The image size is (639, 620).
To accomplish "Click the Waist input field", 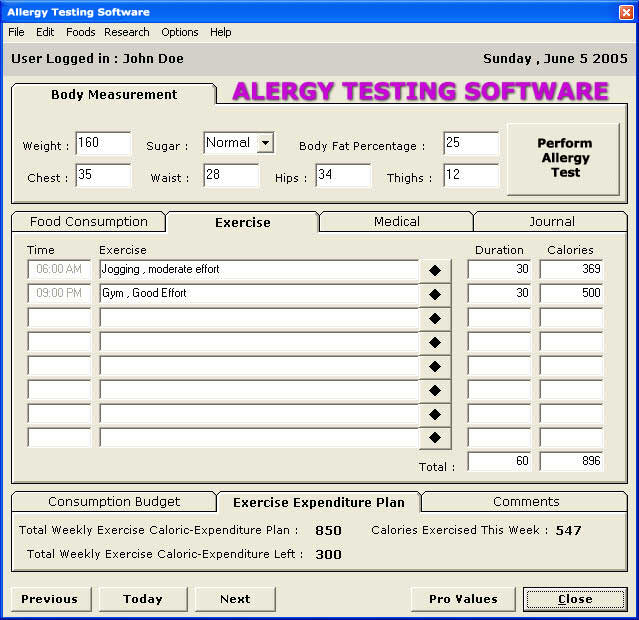I will tap(231, 175).
